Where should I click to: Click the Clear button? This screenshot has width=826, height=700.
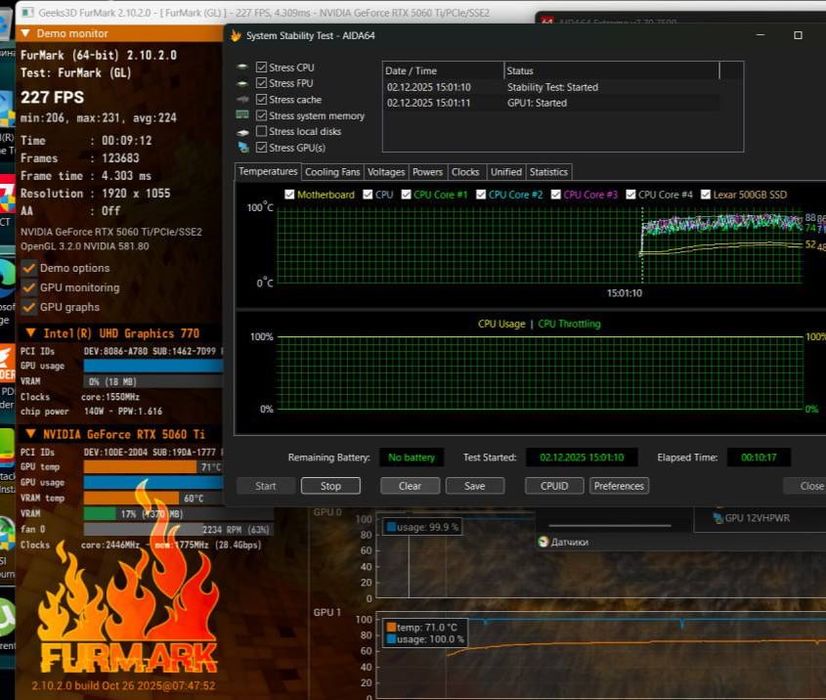(x=410, y=486)
